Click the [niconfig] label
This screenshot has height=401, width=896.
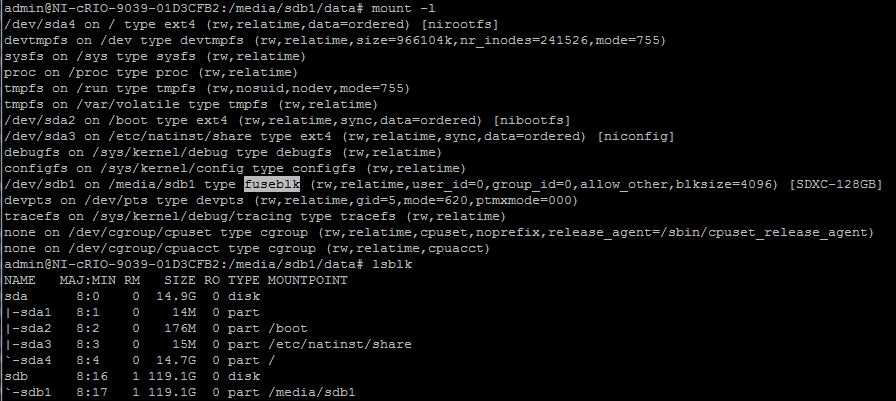(636, 137)
